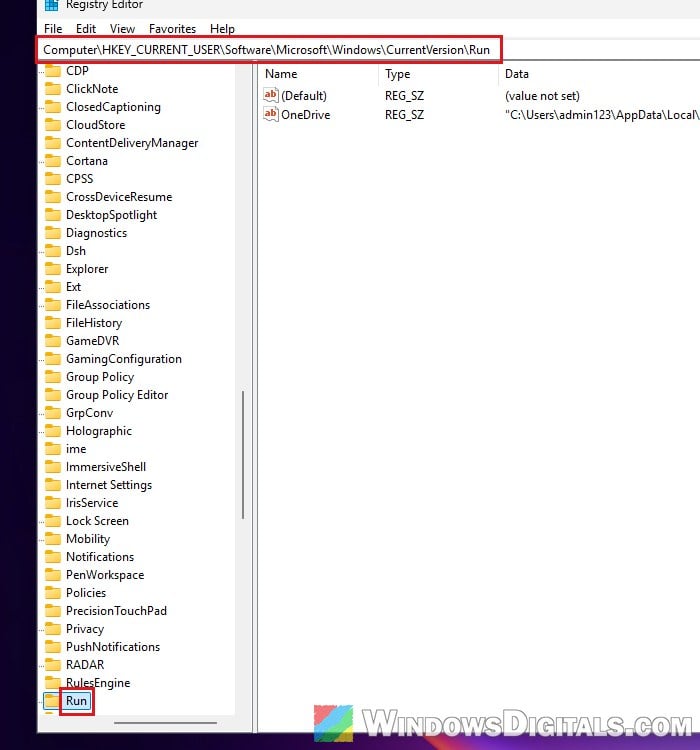700x750 pixels.
Task: Click the ContentDeliveryManager folder icon
Action: (53, 143)
